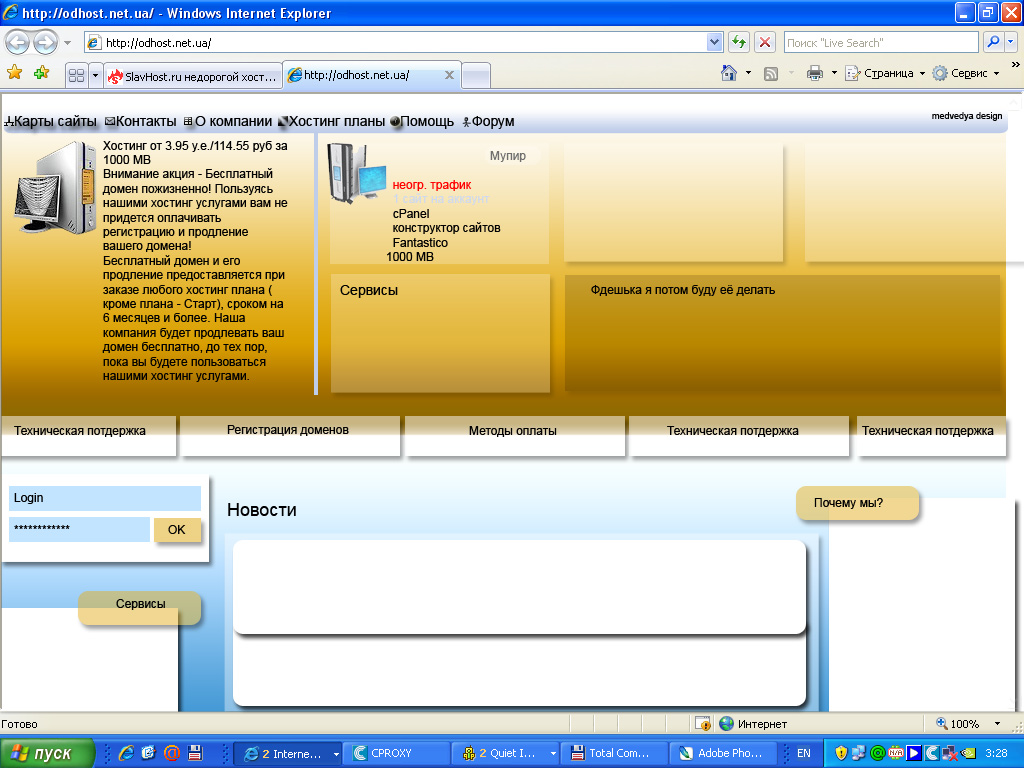Go back with the browser Back arrow
This screenshot has width=1024, height=768.
pos(18,43)
